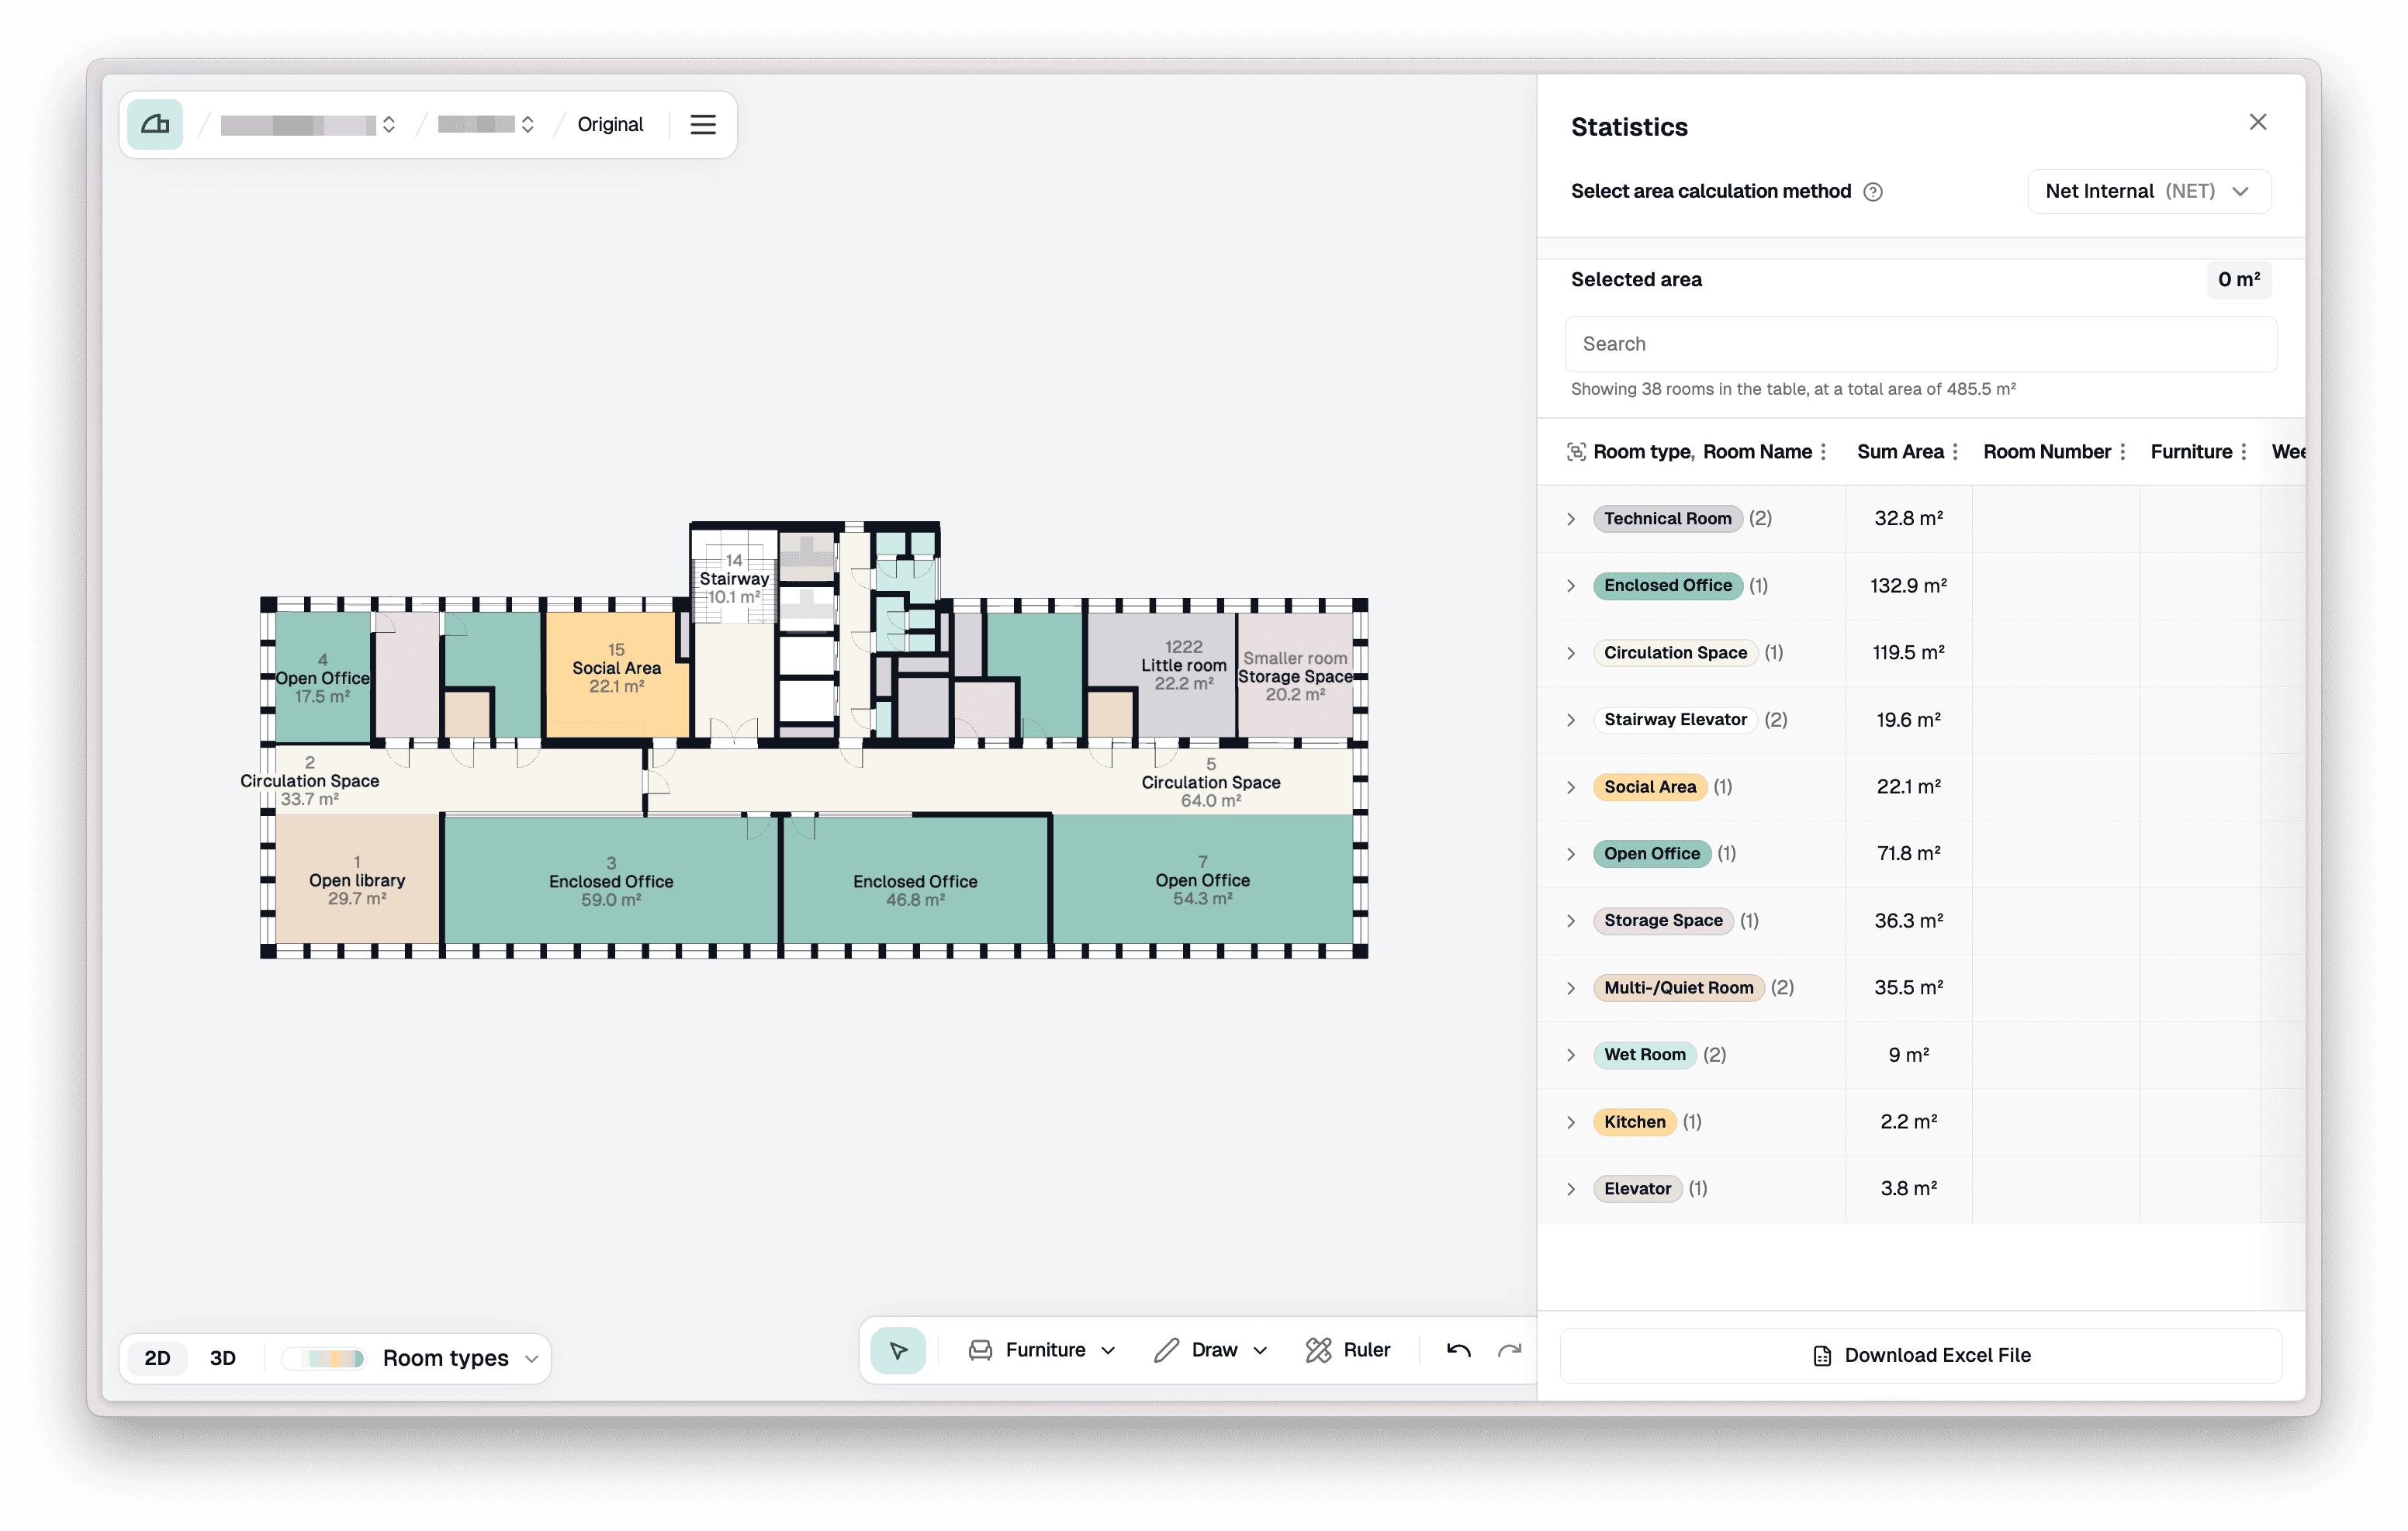Screen dimensions: 2408x1531
Task: Click the 119.5 m² area value
Action: coord(1908,653)
